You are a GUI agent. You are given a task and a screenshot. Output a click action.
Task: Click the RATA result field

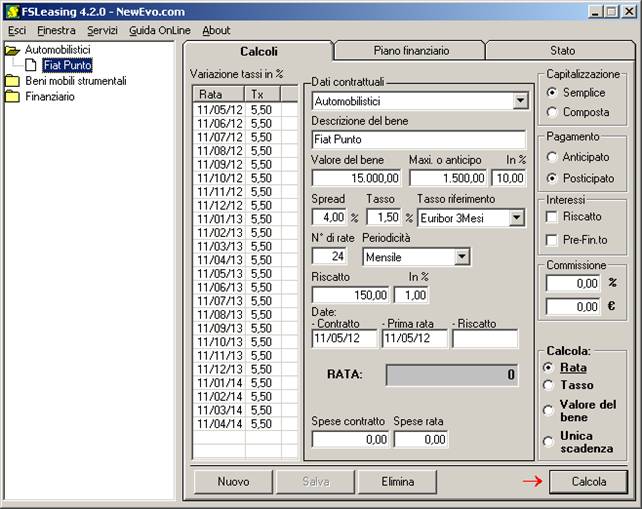coord(452,375)
